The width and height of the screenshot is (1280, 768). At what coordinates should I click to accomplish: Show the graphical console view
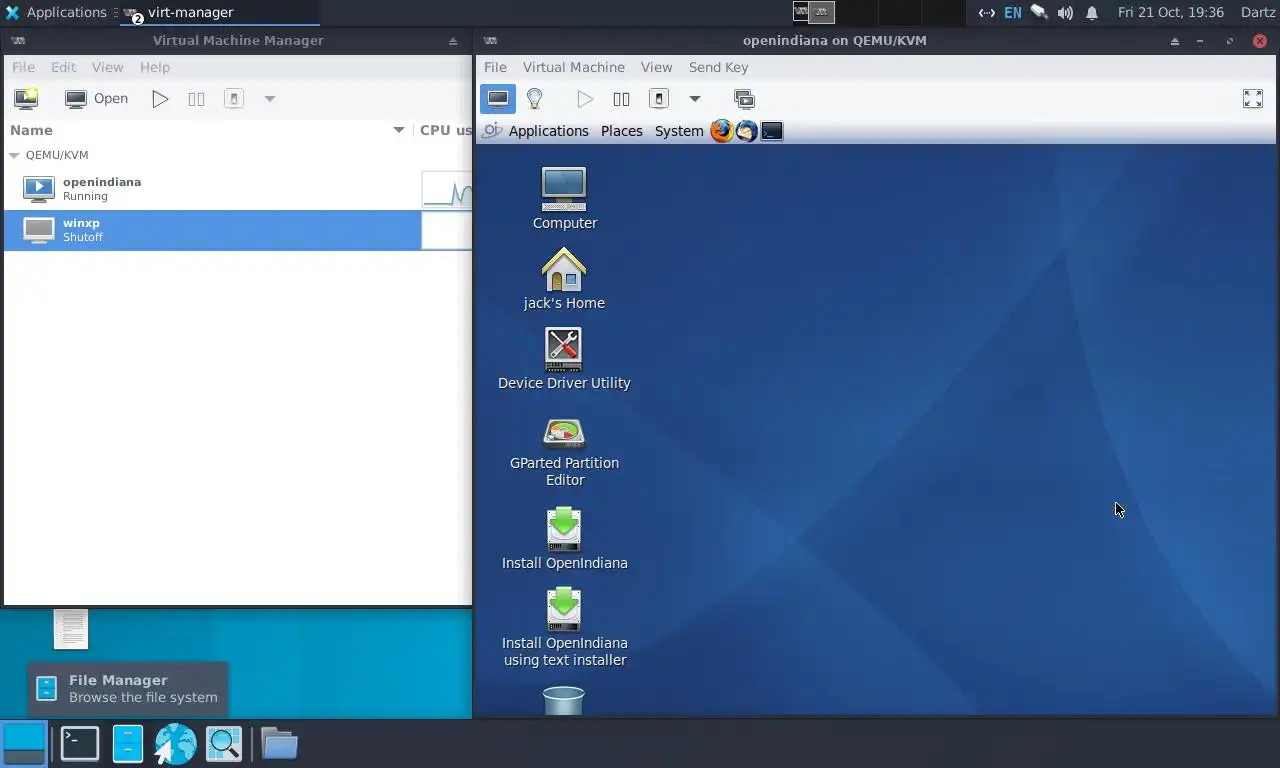[498, 98]
